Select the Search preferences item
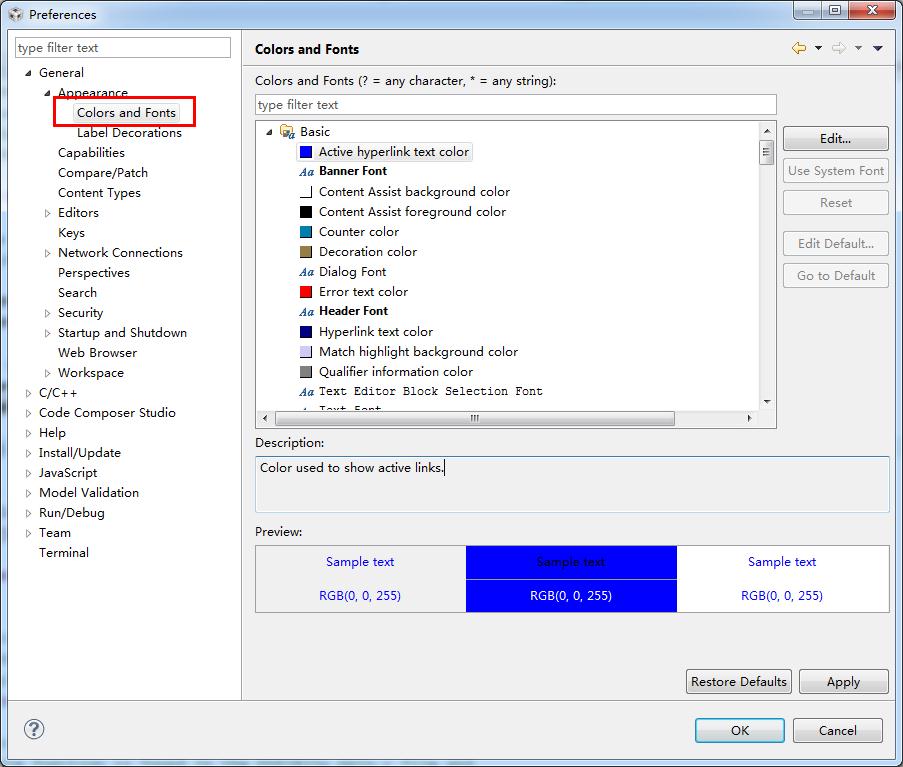The image size is (903, 767). pos(77,293)
